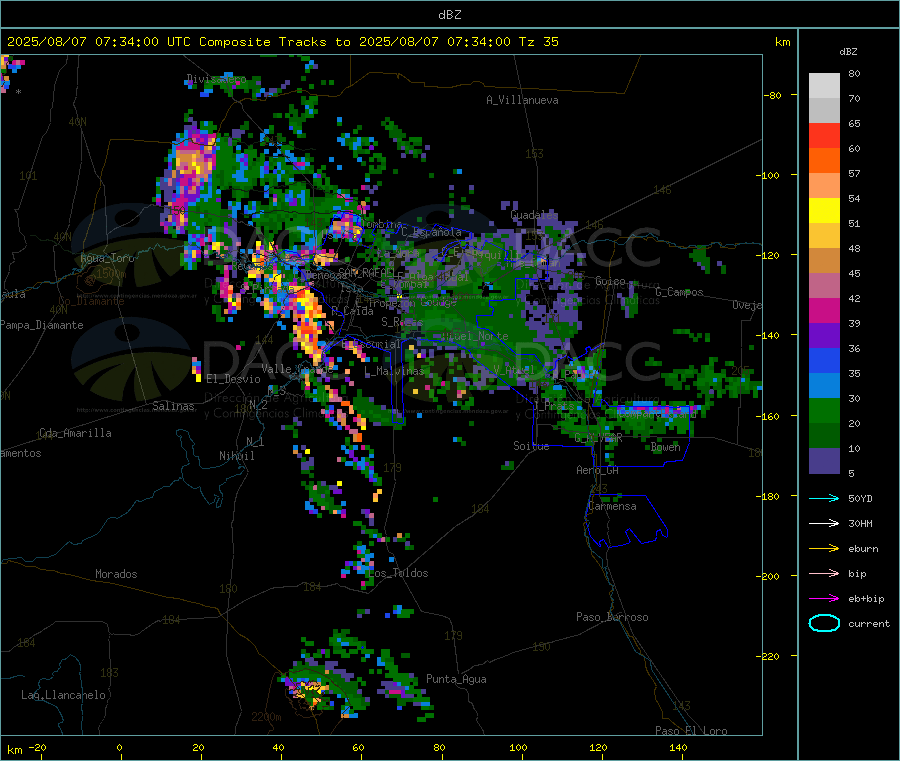Screen dimensions: 900x761
Task: Click the Punta_Agua map label
Action: pyautogui.click(x=456, y=679)
